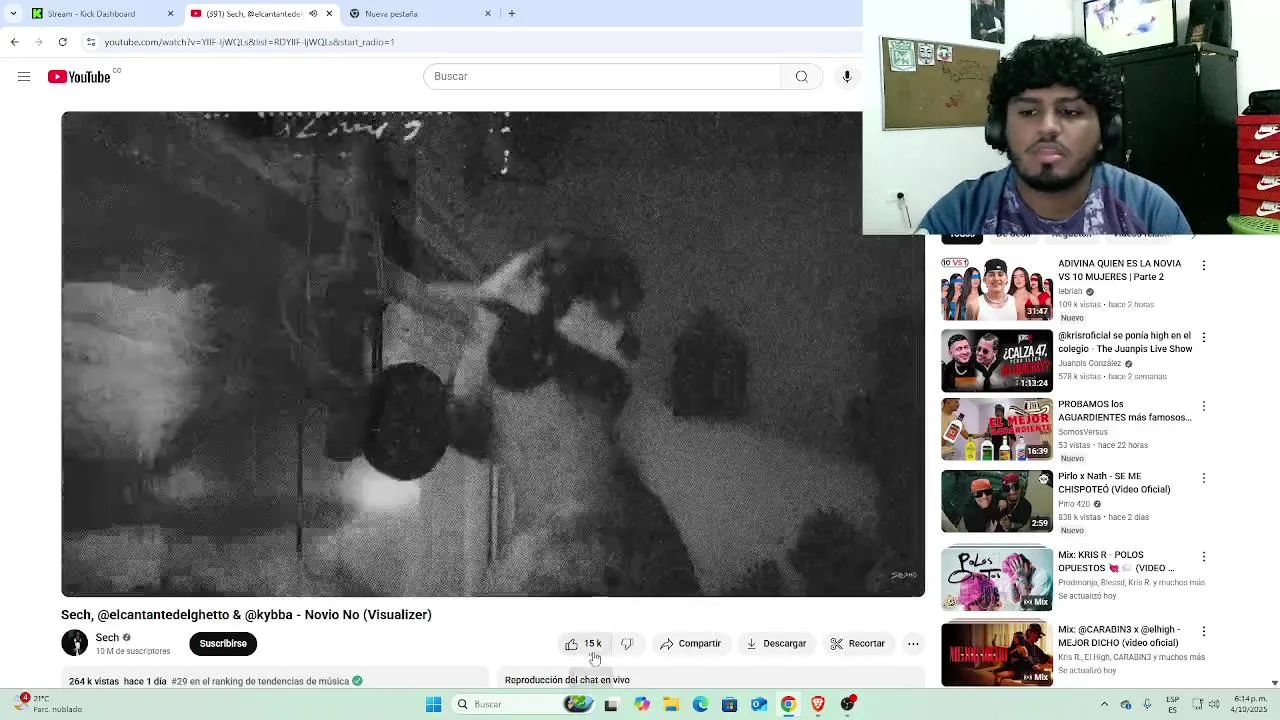Click the browser address bar URL

point(250,42)
